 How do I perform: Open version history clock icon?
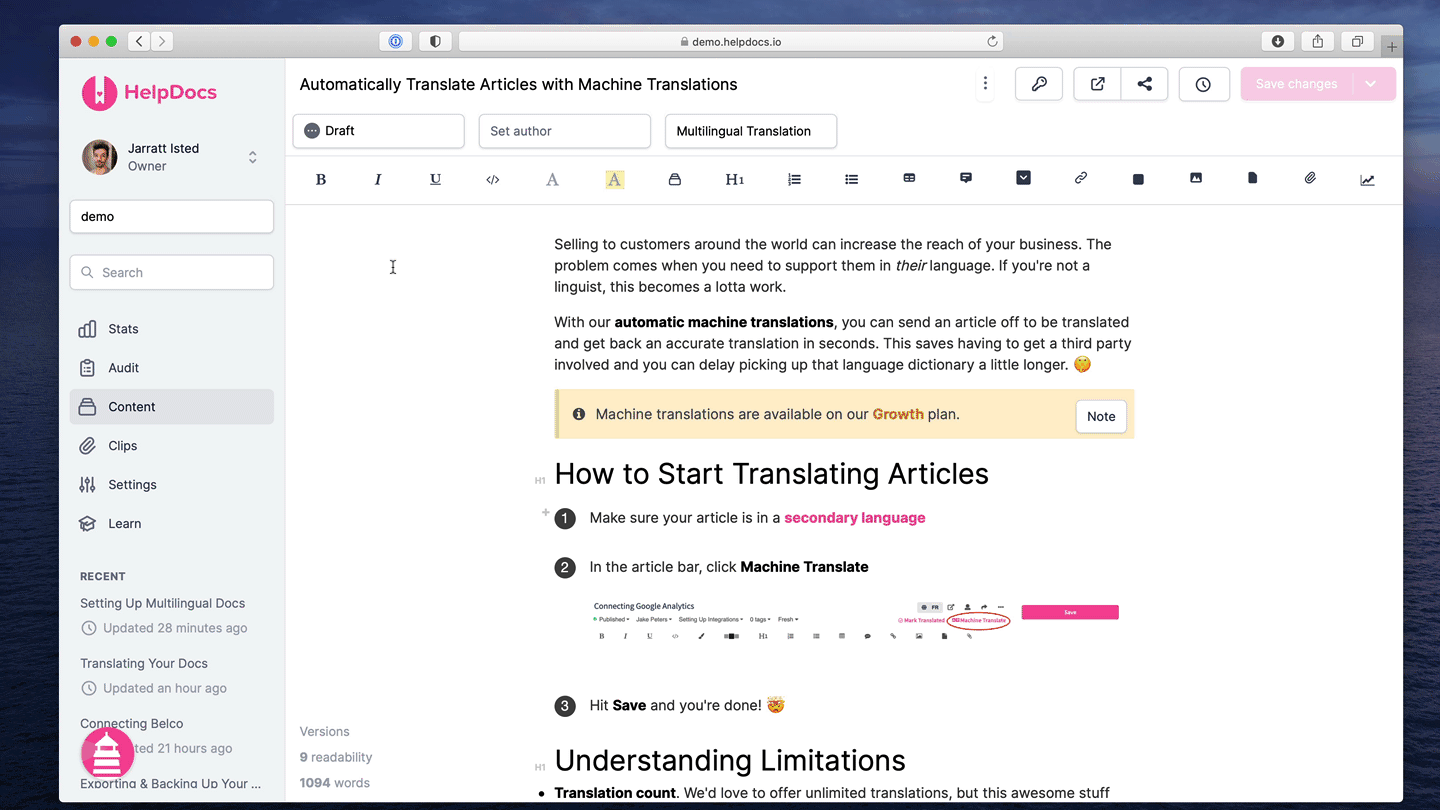[1203, 84]
